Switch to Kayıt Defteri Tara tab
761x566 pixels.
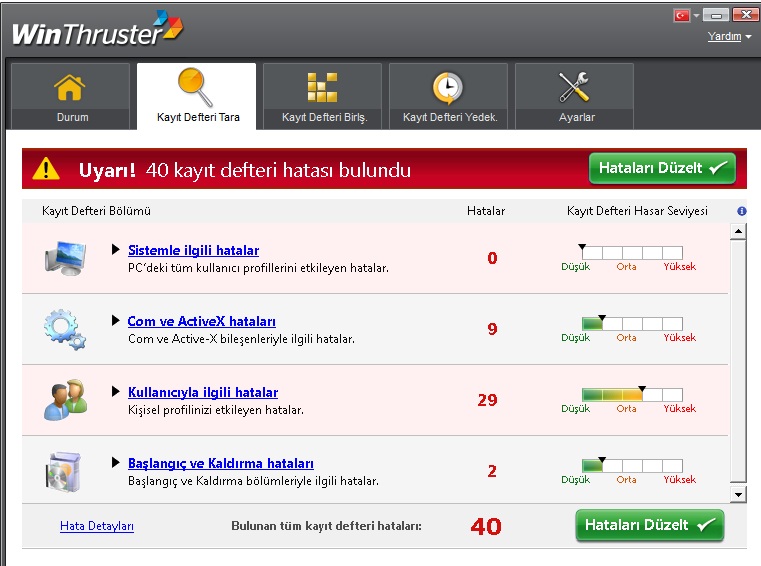pos(197,96)
